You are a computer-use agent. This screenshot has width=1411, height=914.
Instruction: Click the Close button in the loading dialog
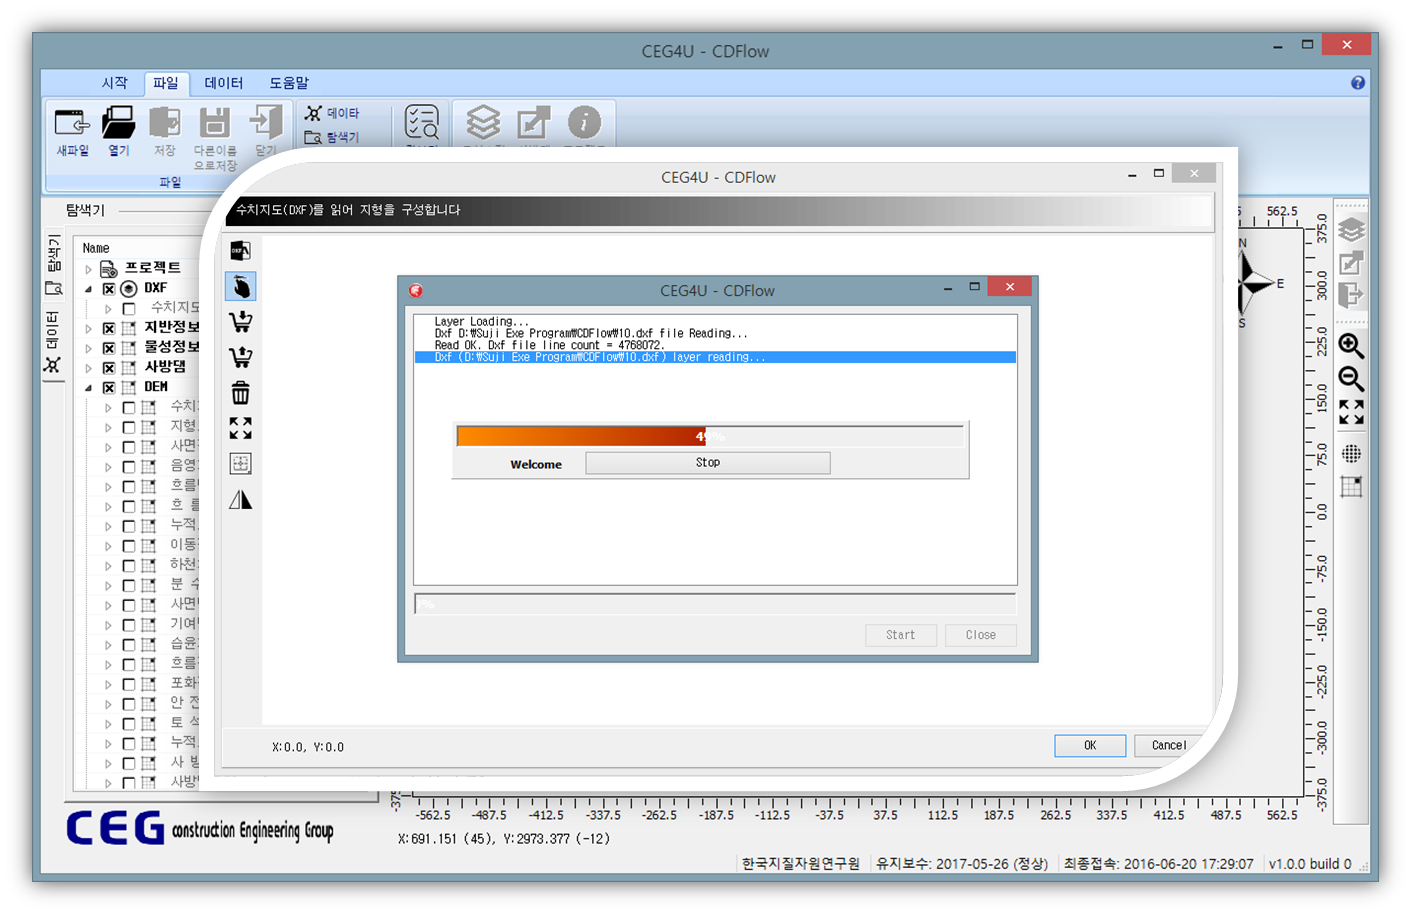(980, 635)
